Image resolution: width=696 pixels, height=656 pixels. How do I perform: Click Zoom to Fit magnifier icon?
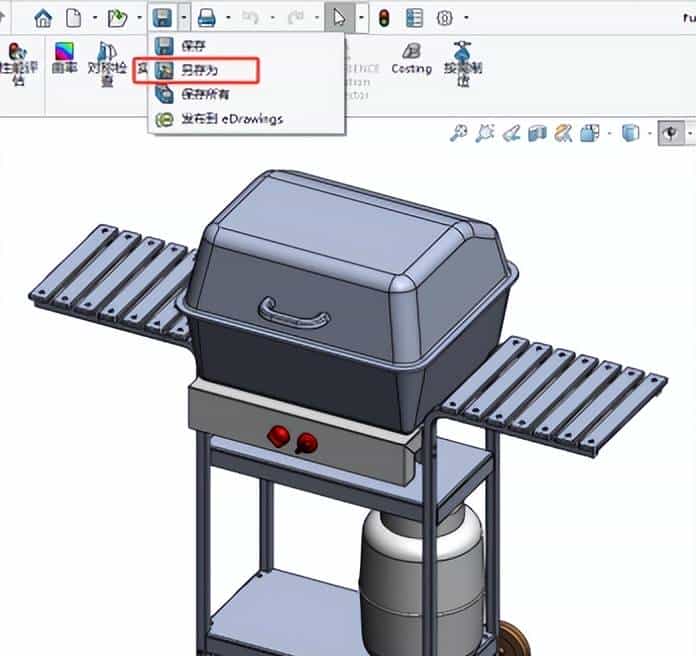[x=459, y=133]
